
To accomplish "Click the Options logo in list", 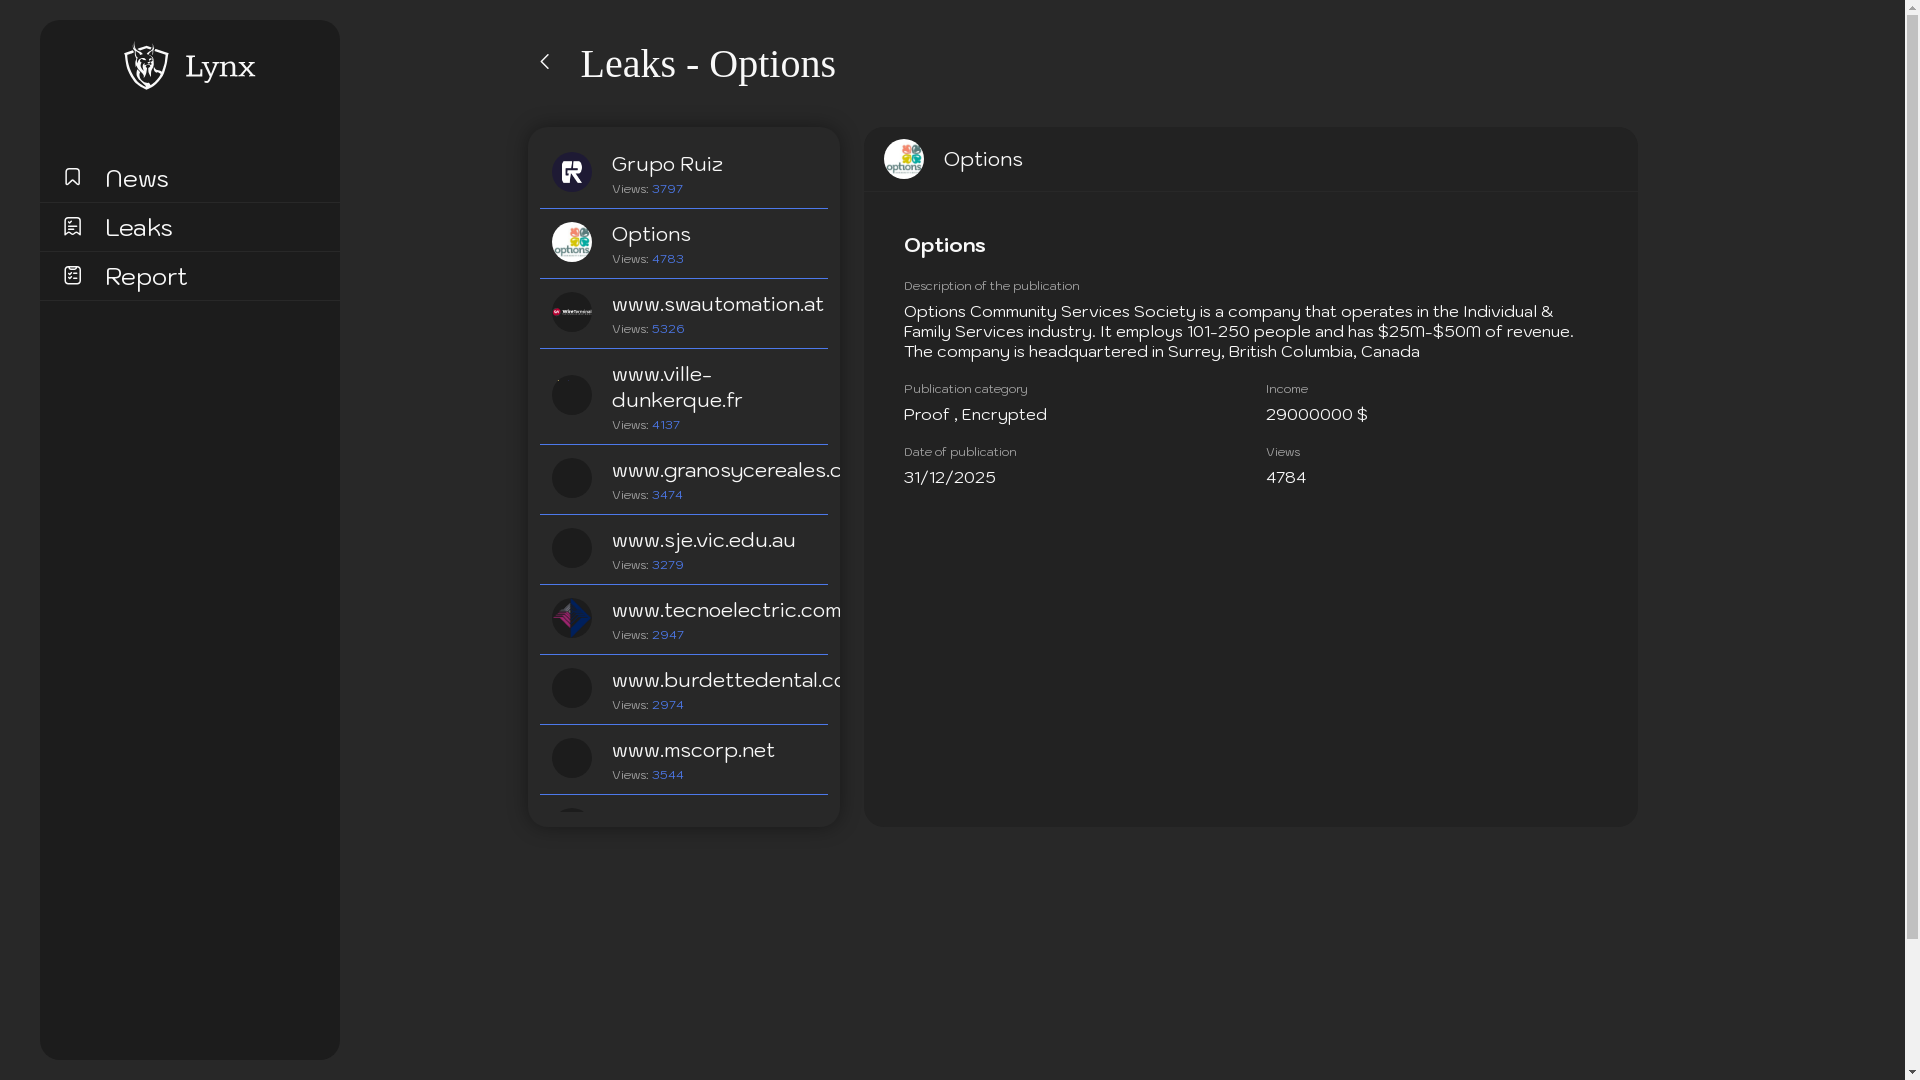I will tap(572, 242).
